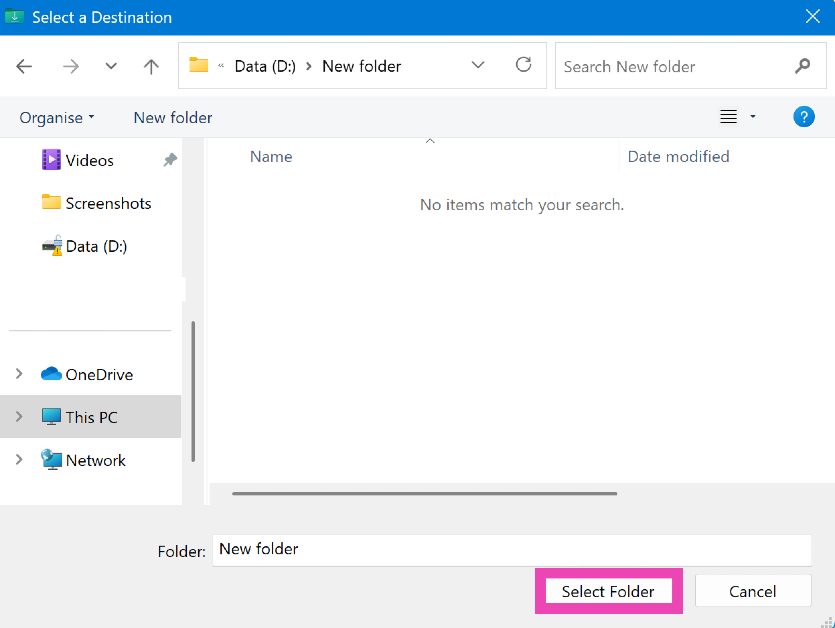Click the change view layout icon
Viewport: 835px width, 628px height.
tap(729, 117)
